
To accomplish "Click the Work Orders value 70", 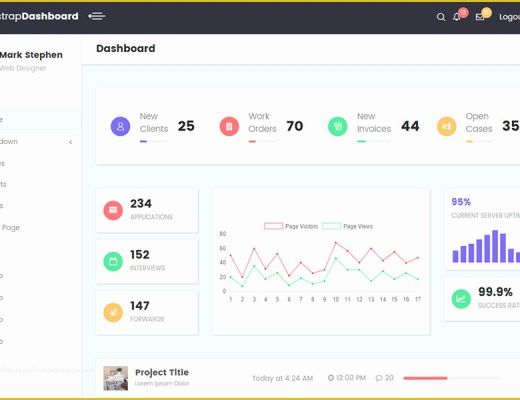I will click(295, 126).
